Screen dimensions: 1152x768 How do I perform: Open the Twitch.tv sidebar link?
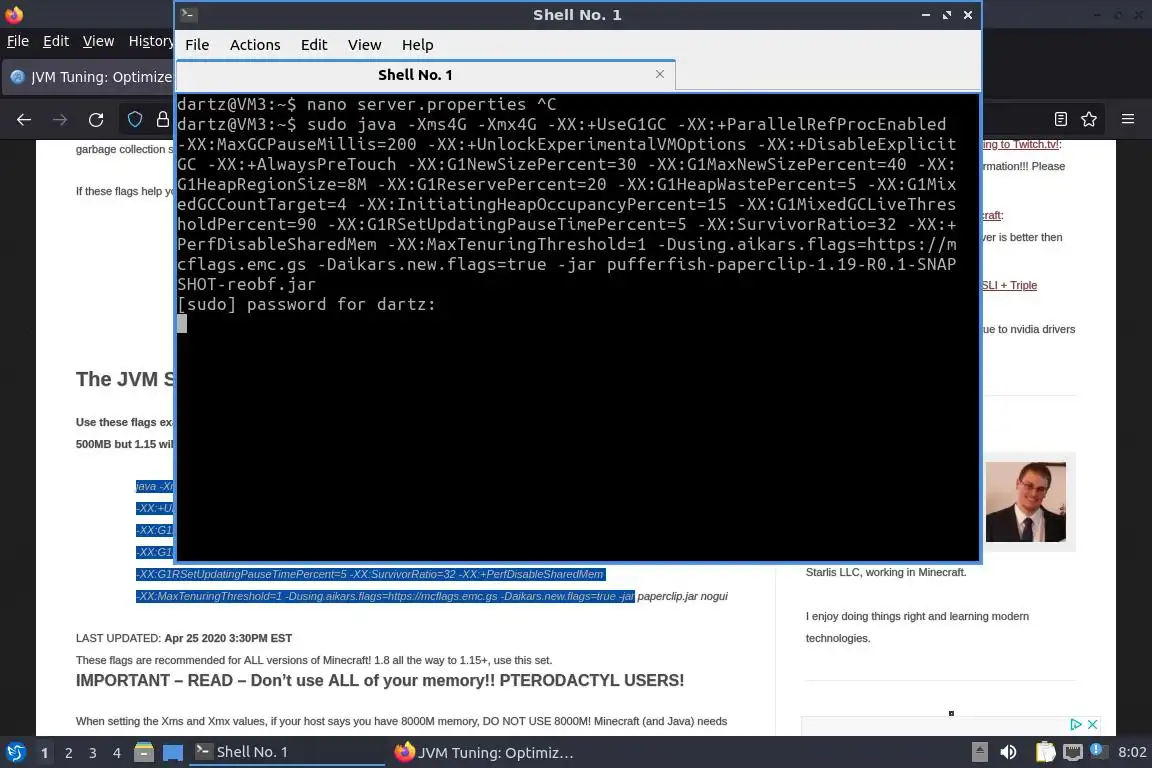click(x=1022, y=144)
